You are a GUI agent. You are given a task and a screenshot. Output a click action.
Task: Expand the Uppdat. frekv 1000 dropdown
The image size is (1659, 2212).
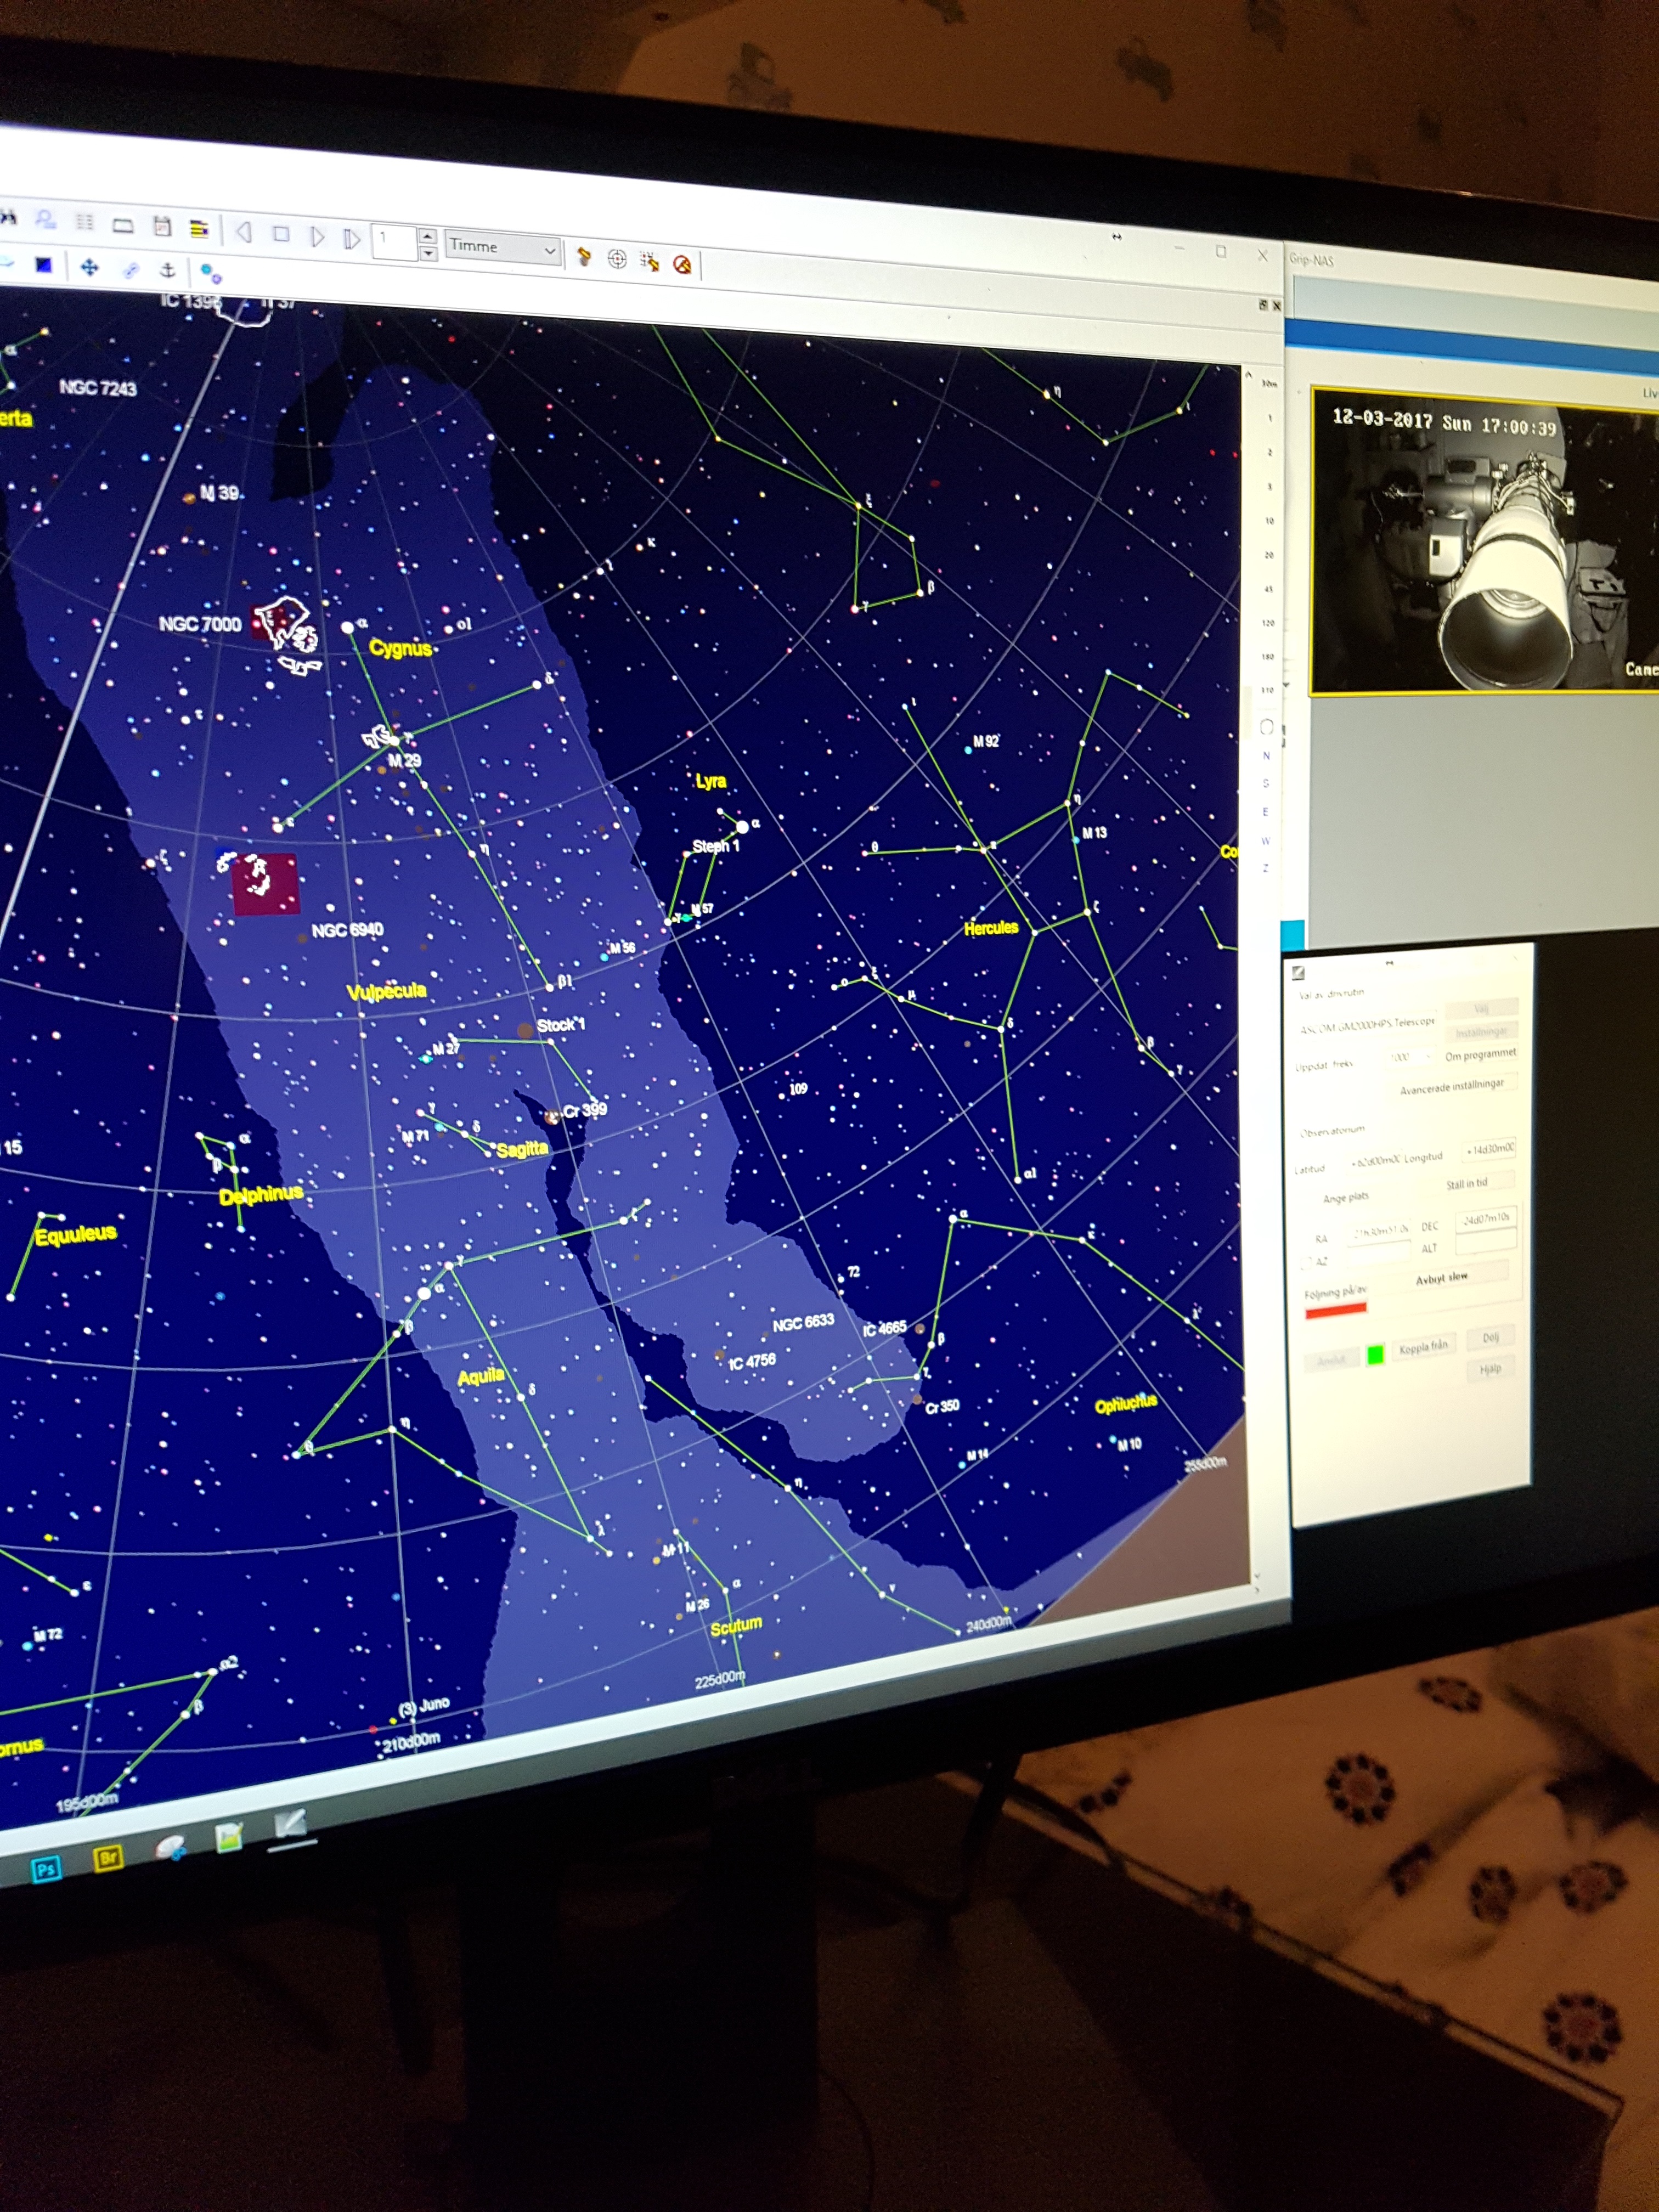pyautogui.click(x=1428, y=1057)
